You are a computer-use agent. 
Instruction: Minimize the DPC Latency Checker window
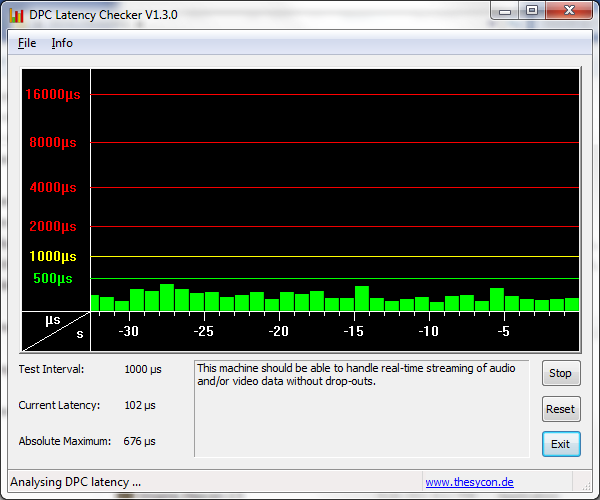tap(505, 11)
